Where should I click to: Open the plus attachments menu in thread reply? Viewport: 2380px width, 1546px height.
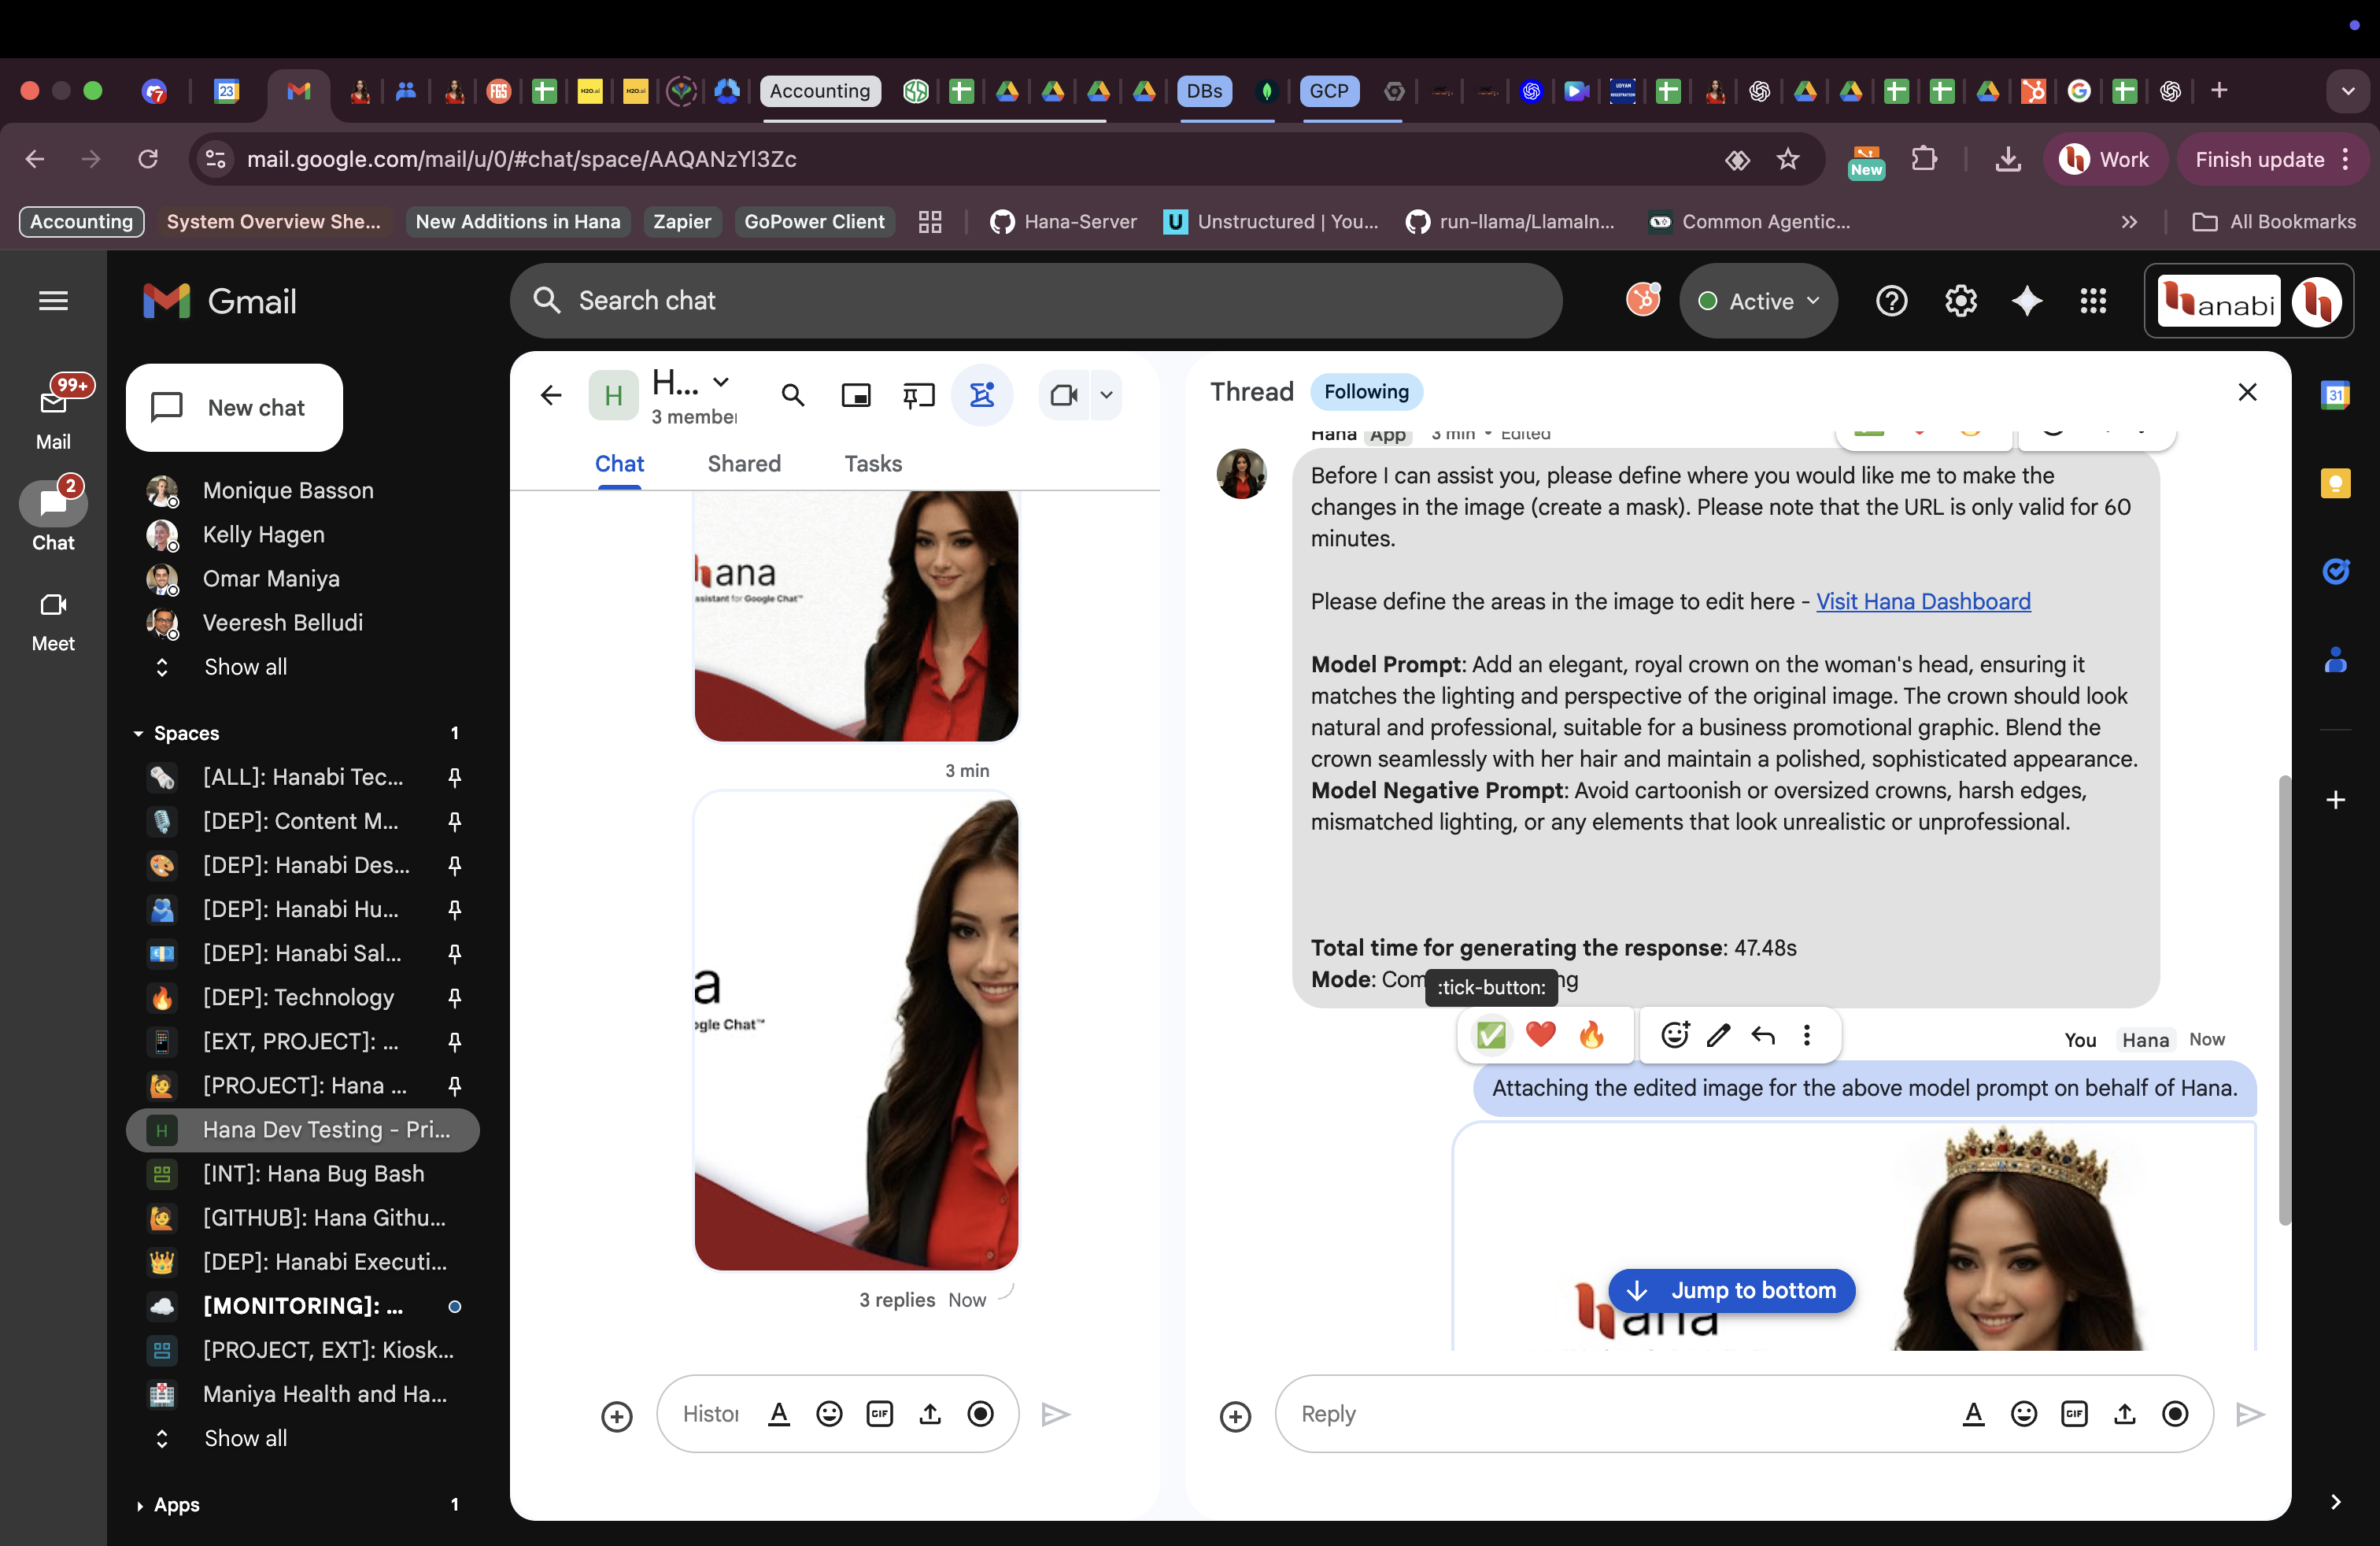1236,1416
